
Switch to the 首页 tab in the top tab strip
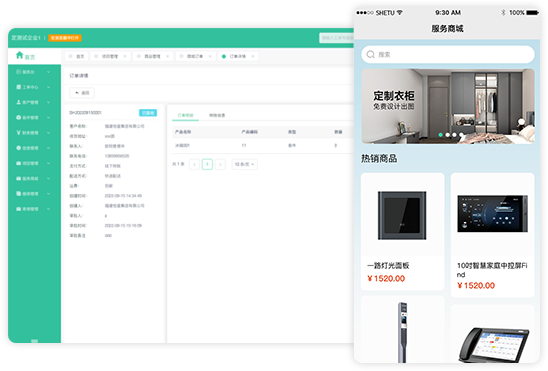coord(77,56)
